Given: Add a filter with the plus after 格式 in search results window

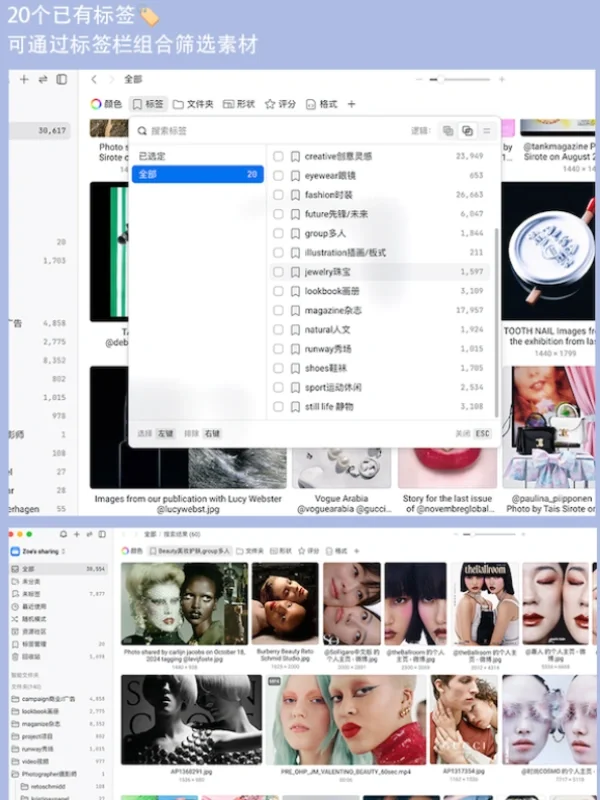Looking at the screenshot, I should [357, 551].
